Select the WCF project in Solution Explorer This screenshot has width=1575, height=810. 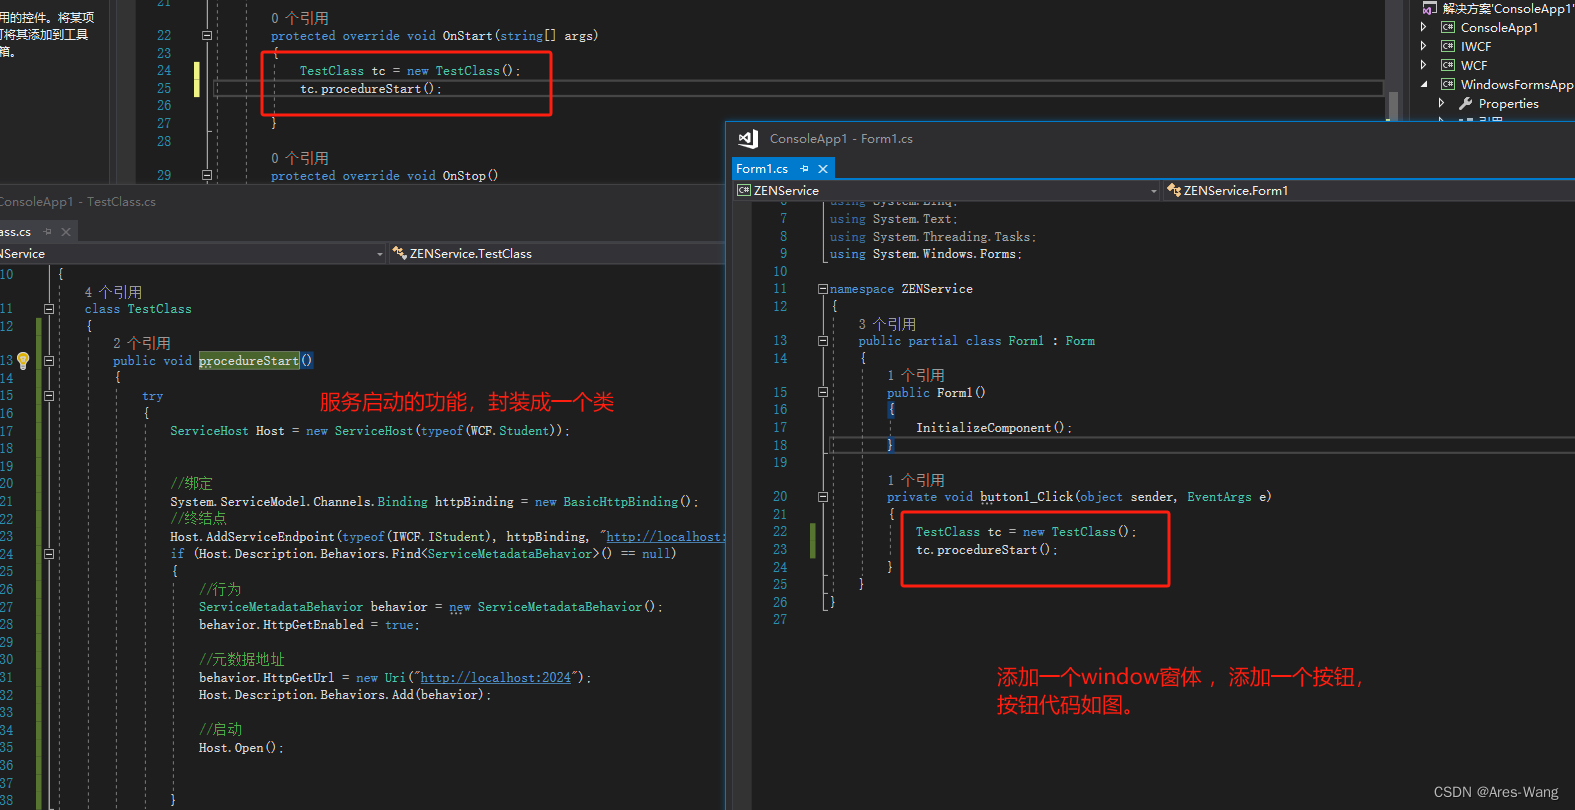1473,65
